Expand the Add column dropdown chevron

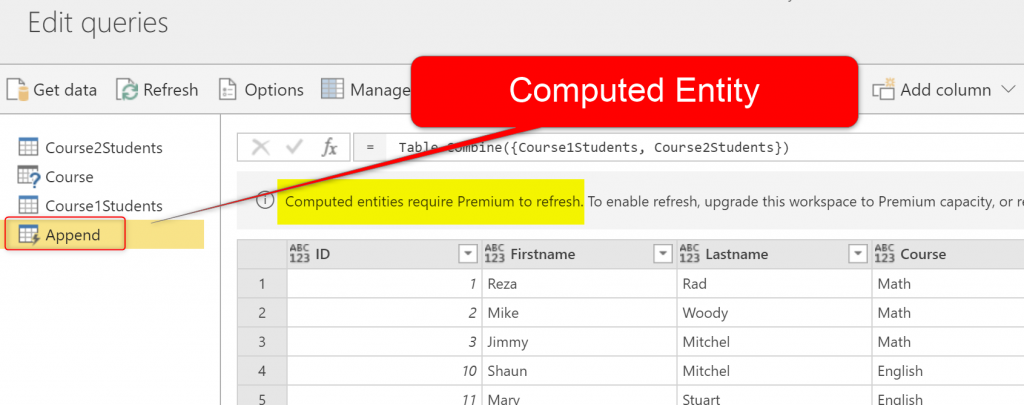click(x=1008, y=90)
